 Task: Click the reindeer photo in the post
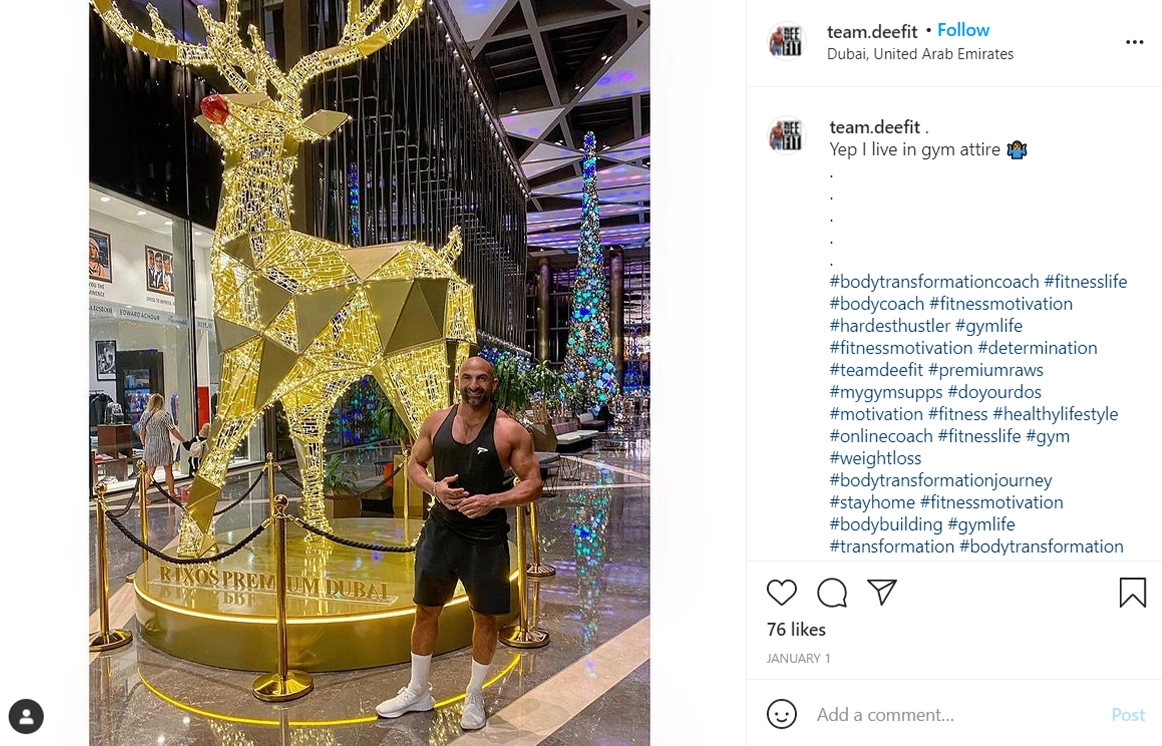click(x=369, y=373)
